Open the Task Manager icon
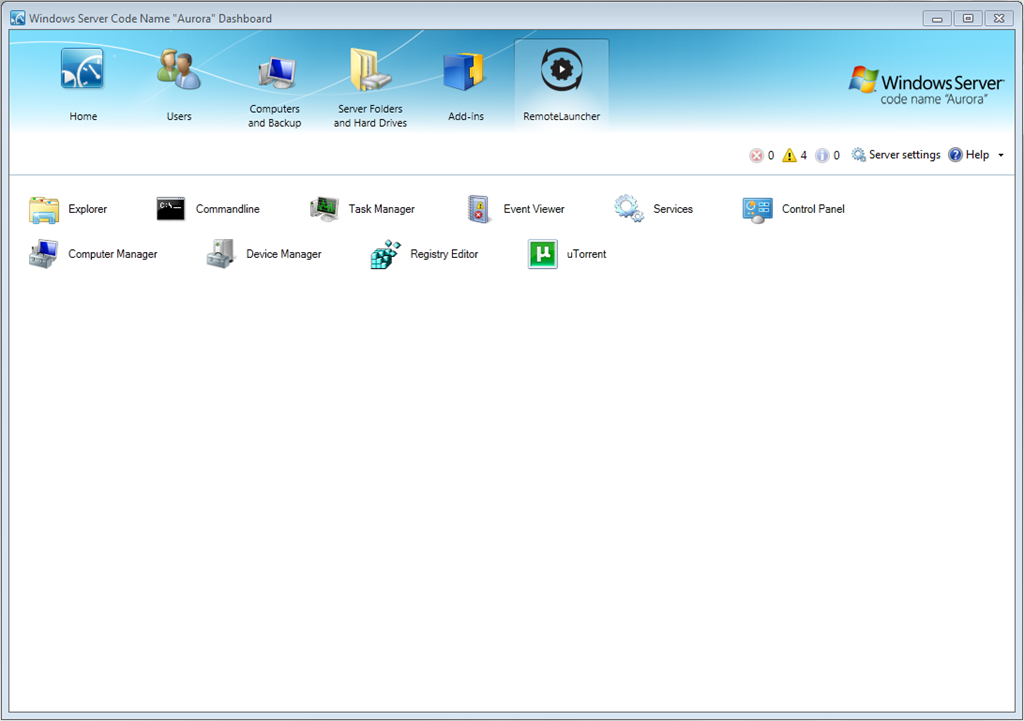The image size is (1024, 721). click(324, 209)
